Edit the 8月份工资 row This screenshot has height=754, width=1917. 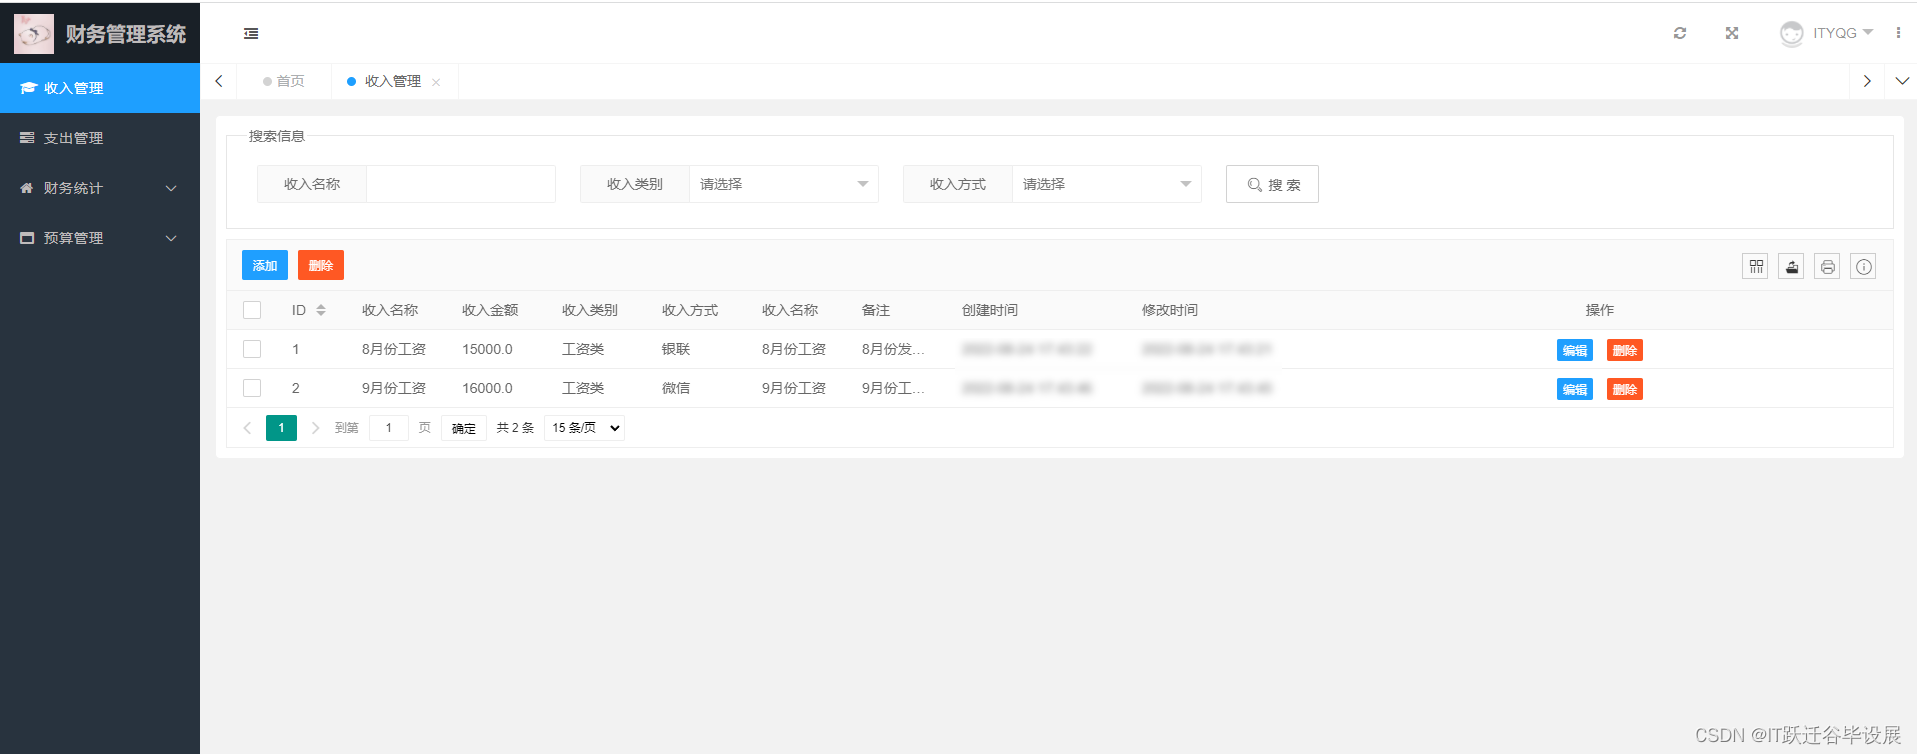(1575, 350)
